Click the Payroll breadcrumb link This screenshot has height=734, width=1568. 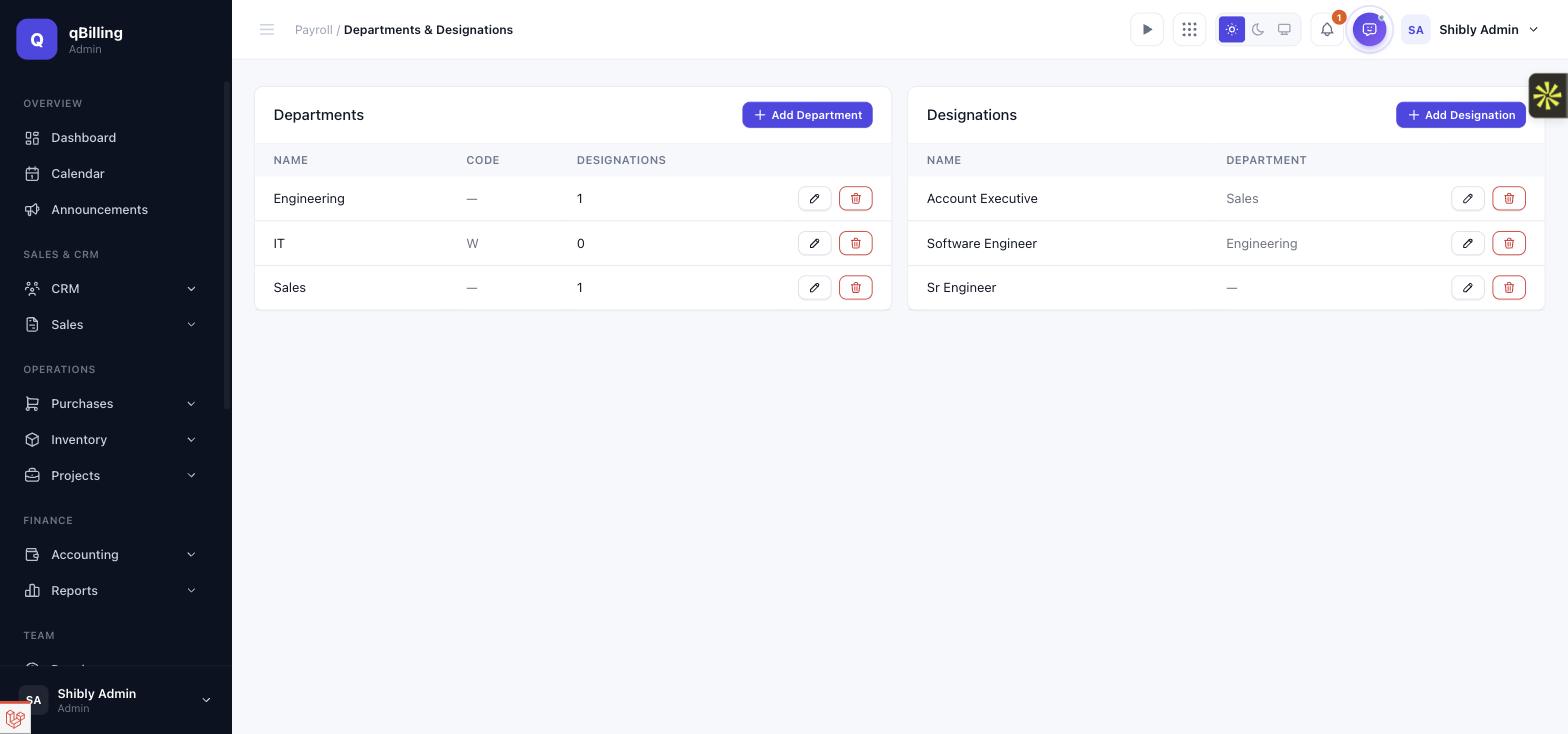point(313,30)
